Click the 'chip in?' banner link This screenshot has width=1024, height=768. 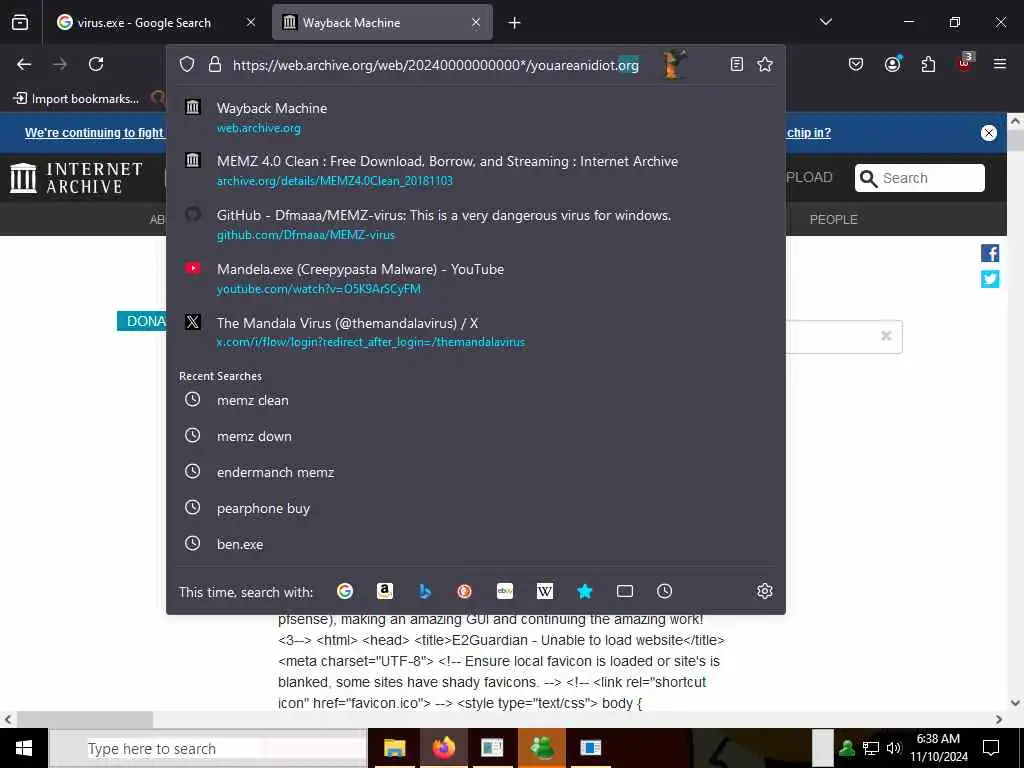[808, 133]
